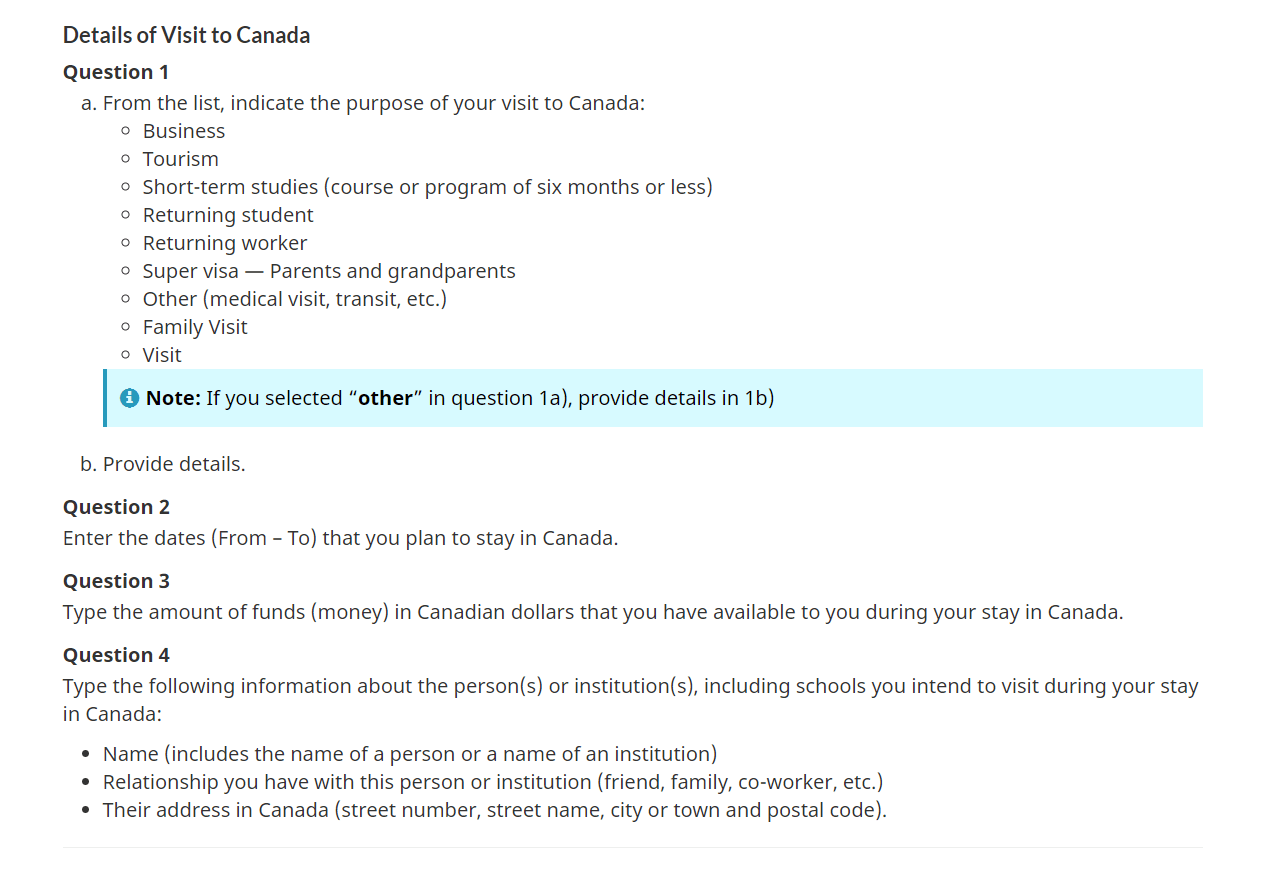Click the "Name (includes the name...)" bullet
1281x873 pixels.
pos(410,754)
